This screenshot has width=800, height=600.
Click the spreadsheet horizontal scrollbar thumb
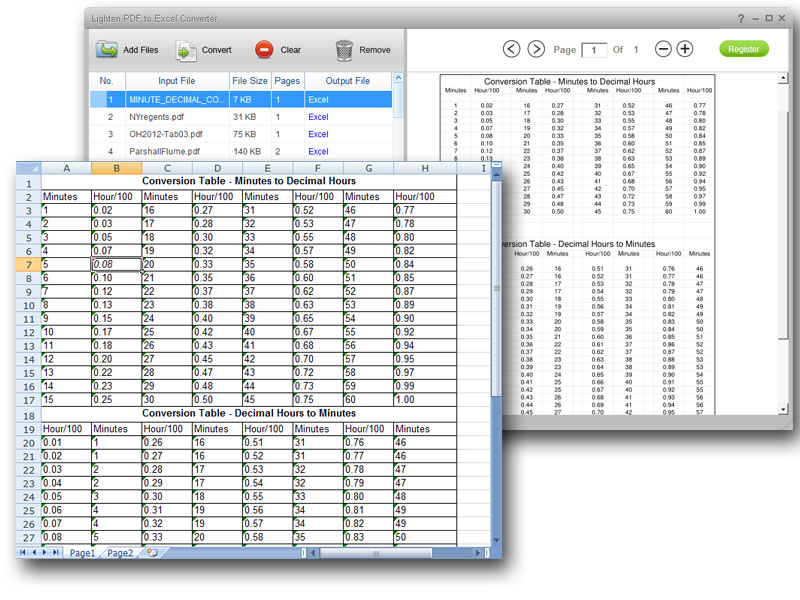[x=376, y=553]
